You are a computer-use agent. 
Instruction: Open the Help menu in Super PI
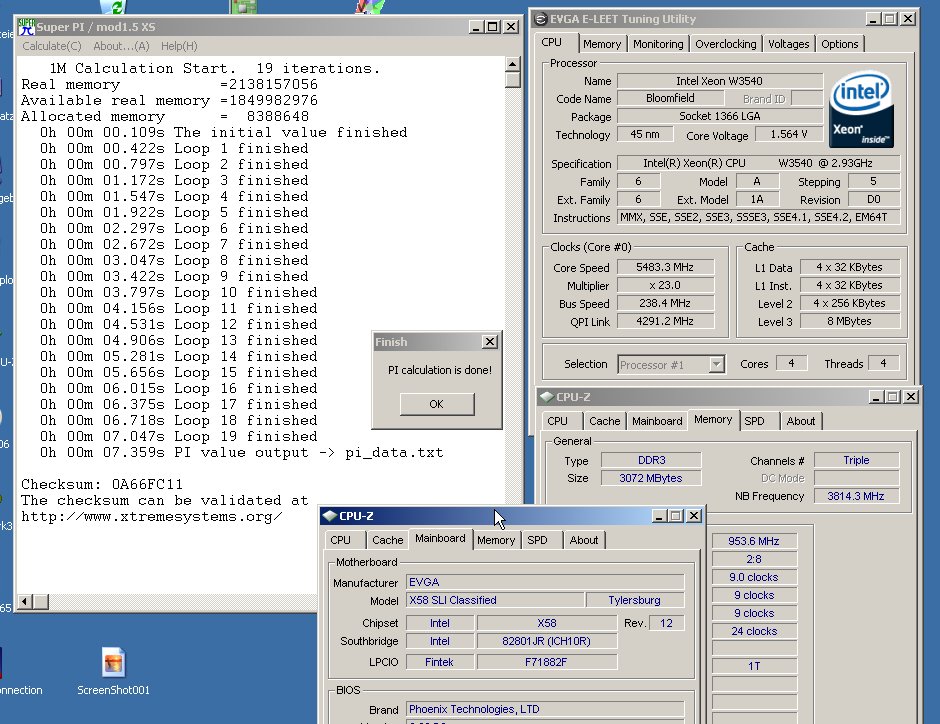tap(179, 46)
